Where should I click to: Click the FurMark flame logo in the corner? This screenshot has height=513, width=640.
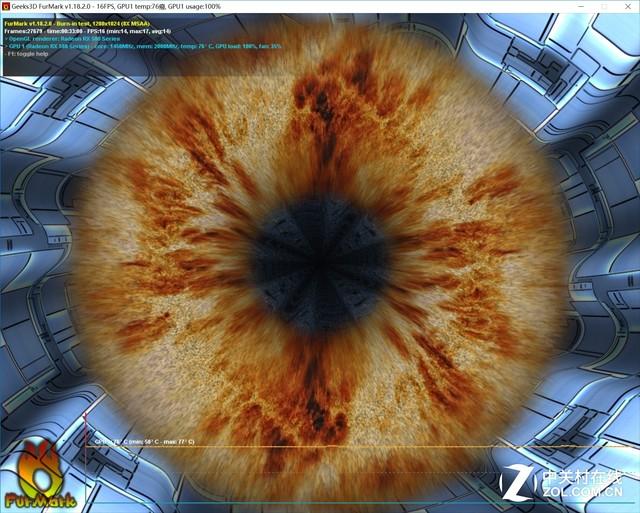[x=40, y=474]
